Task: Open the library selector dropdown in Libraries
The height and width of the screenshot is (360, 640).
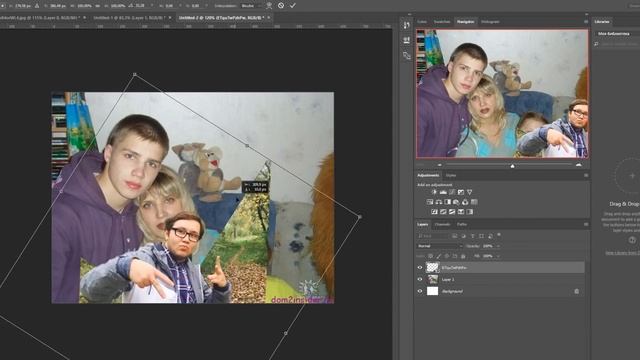Action: (616, 33)
